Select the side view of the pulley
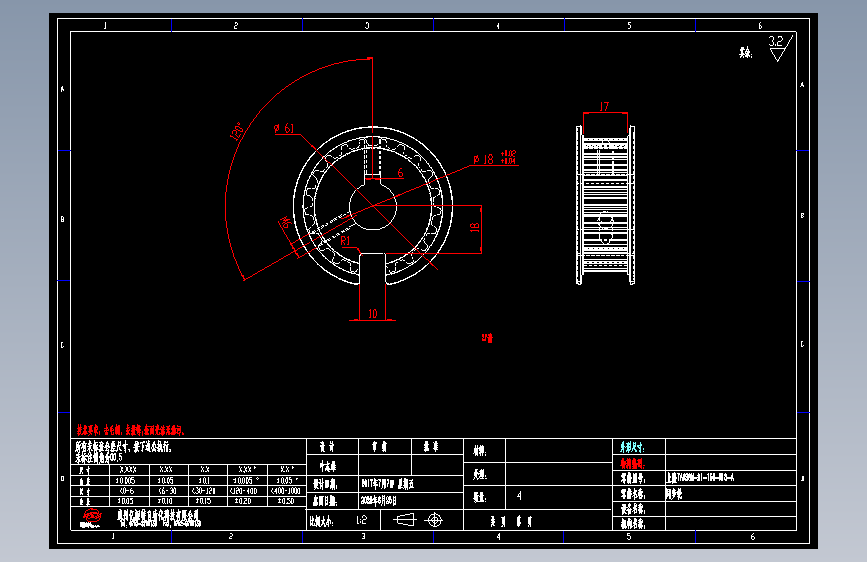 point(605,205)
